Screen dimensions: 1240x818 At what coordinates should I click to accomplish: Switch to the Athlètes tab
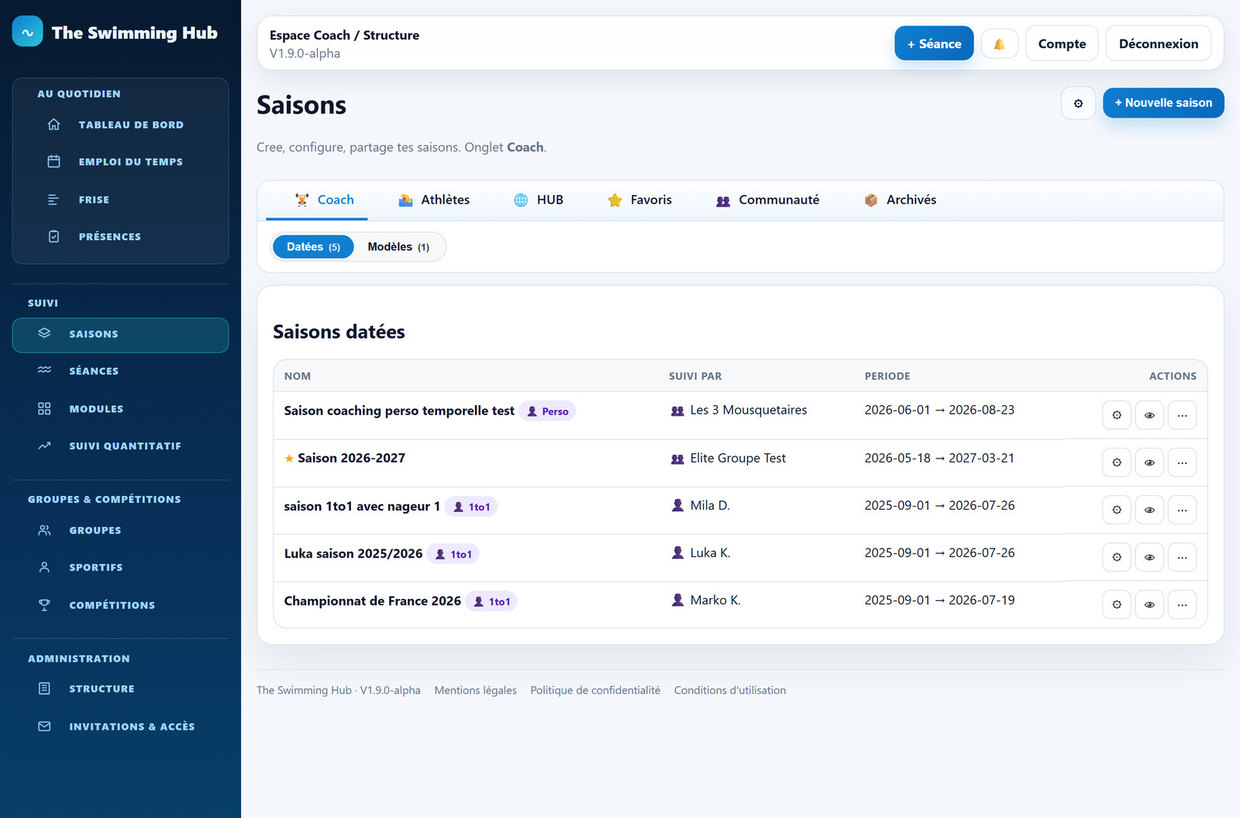tap(434, 200)
